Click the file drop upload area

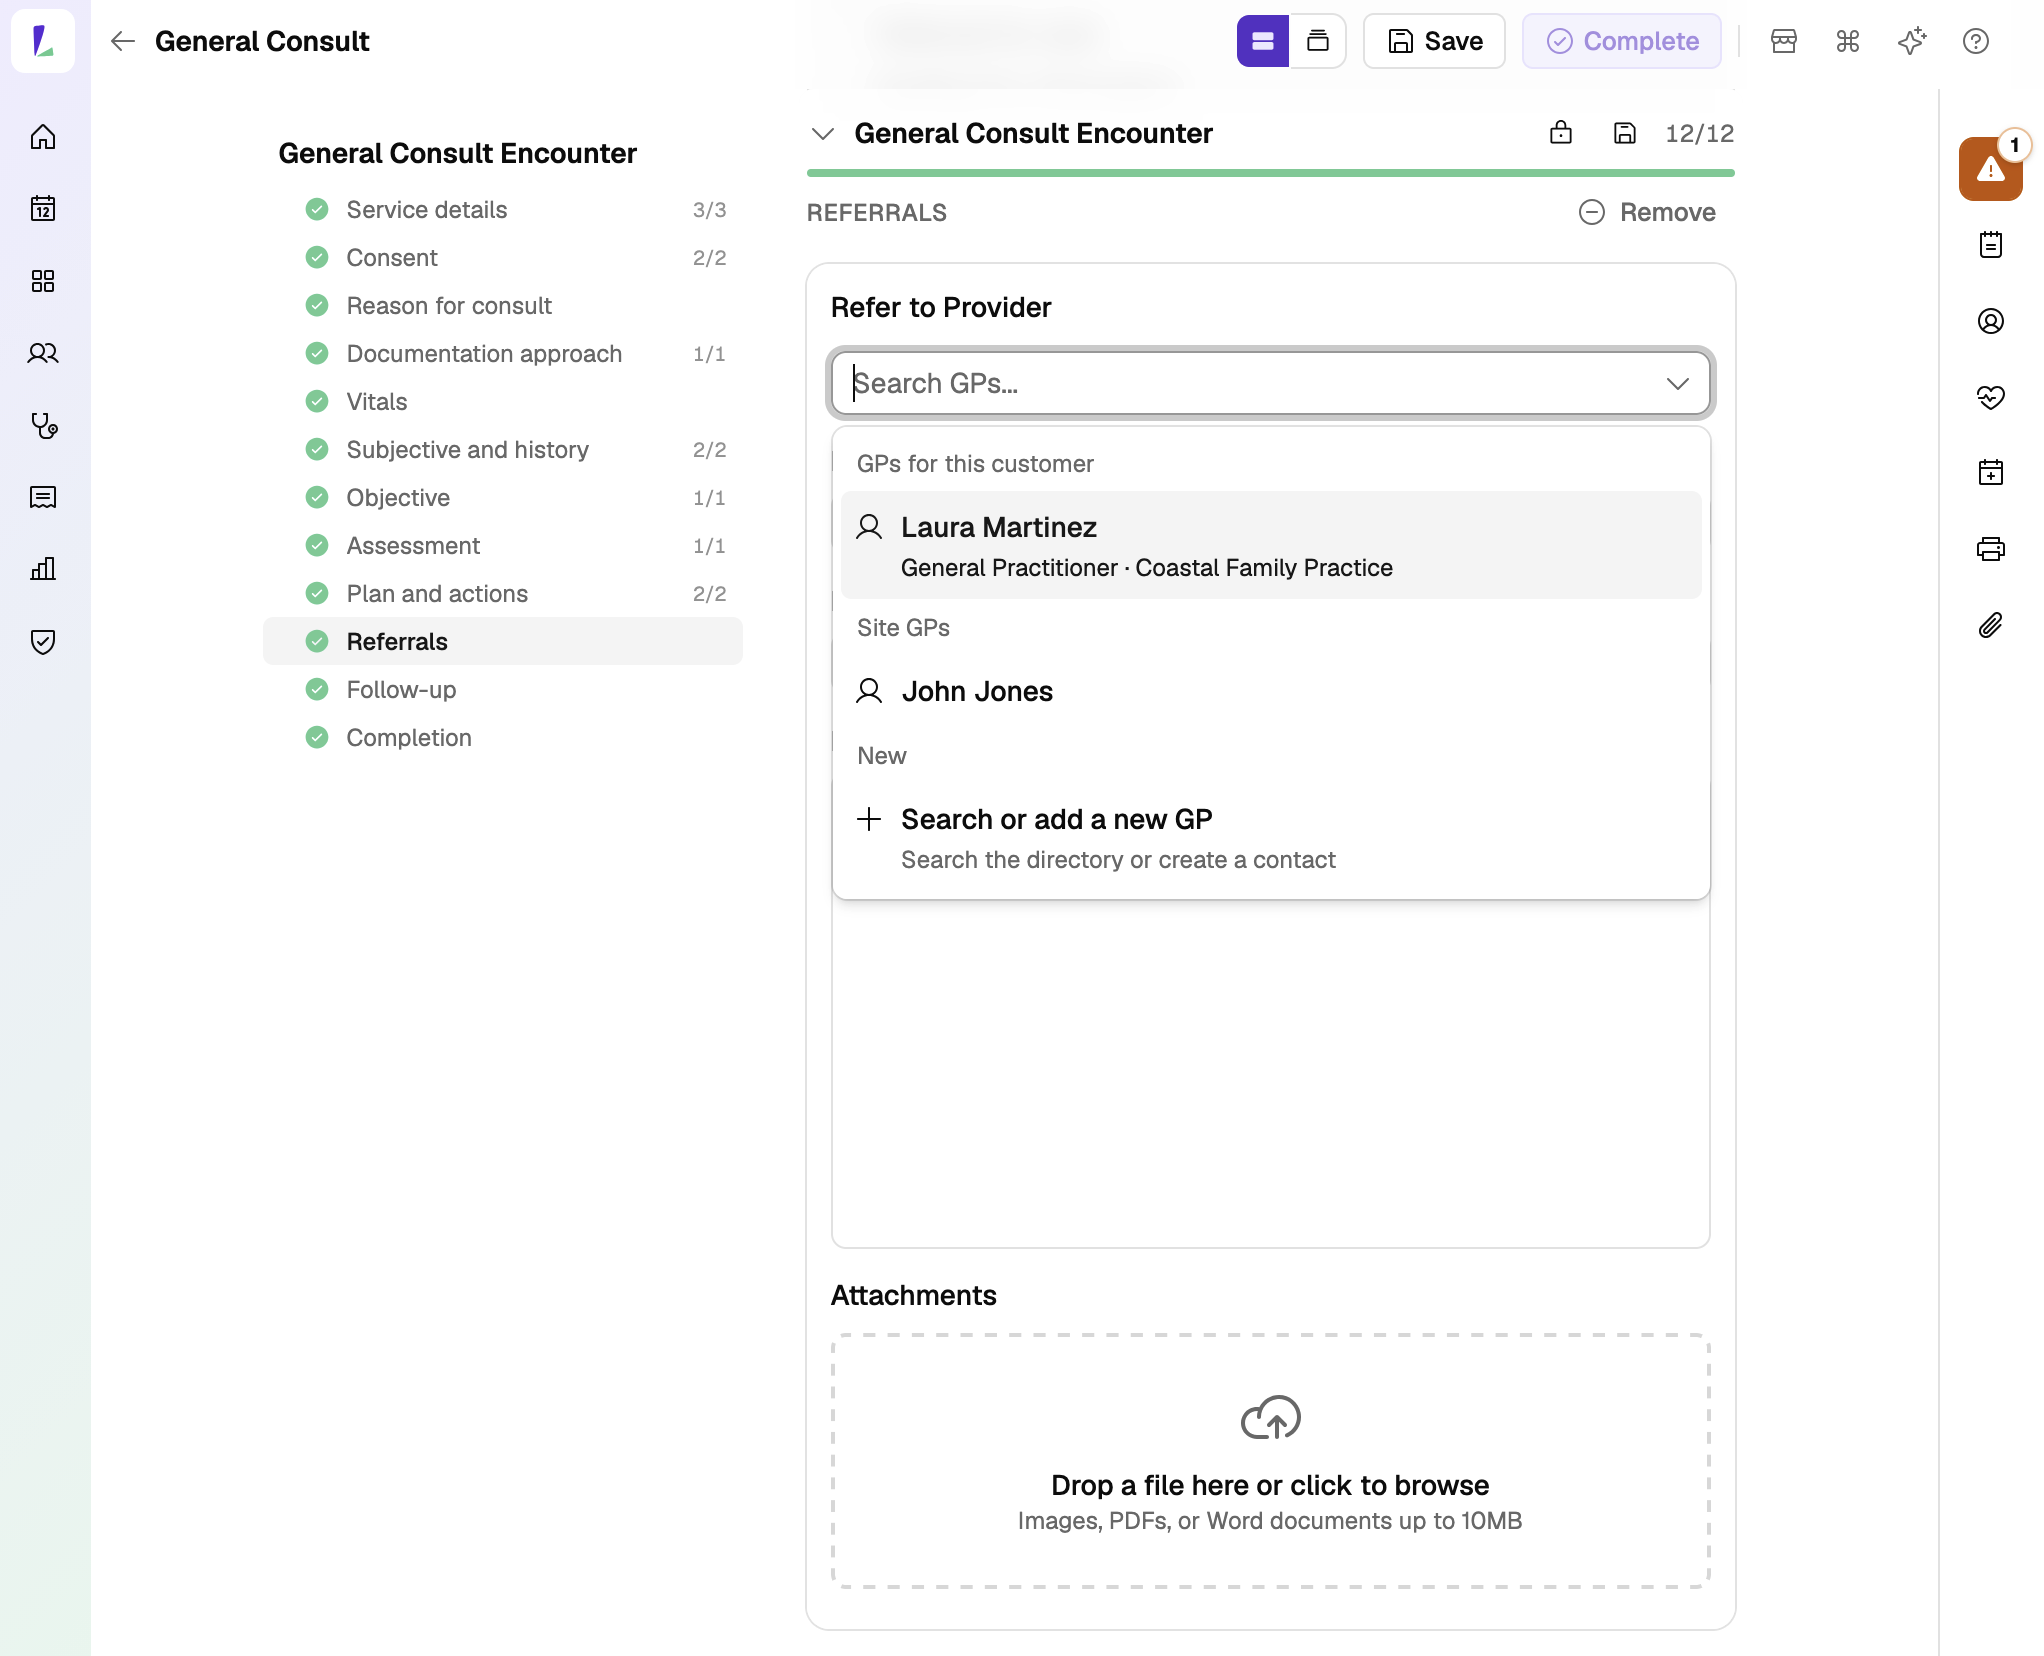[x=1270, y=1460]
